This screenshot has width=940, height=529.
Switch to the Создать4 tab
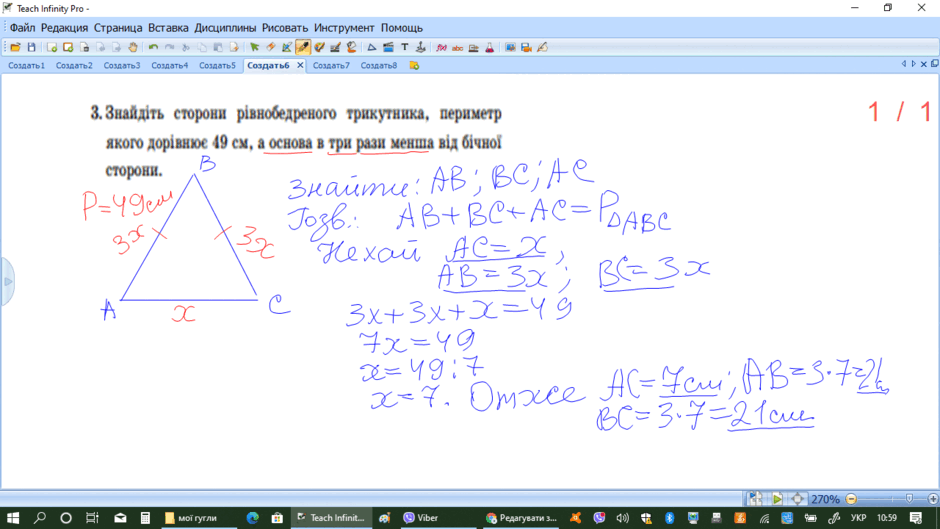[x=170, y=65]
